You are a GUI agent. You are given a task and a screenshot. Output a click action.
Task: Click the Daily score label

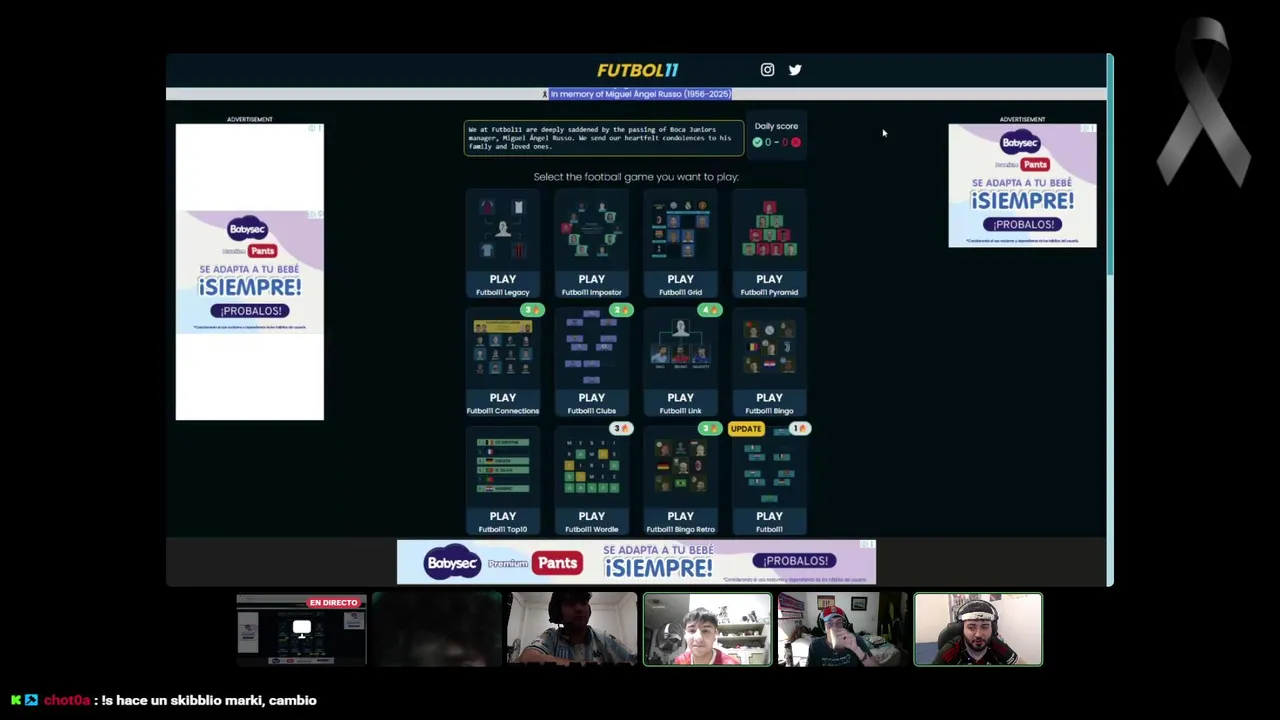[x=776, y=126]
